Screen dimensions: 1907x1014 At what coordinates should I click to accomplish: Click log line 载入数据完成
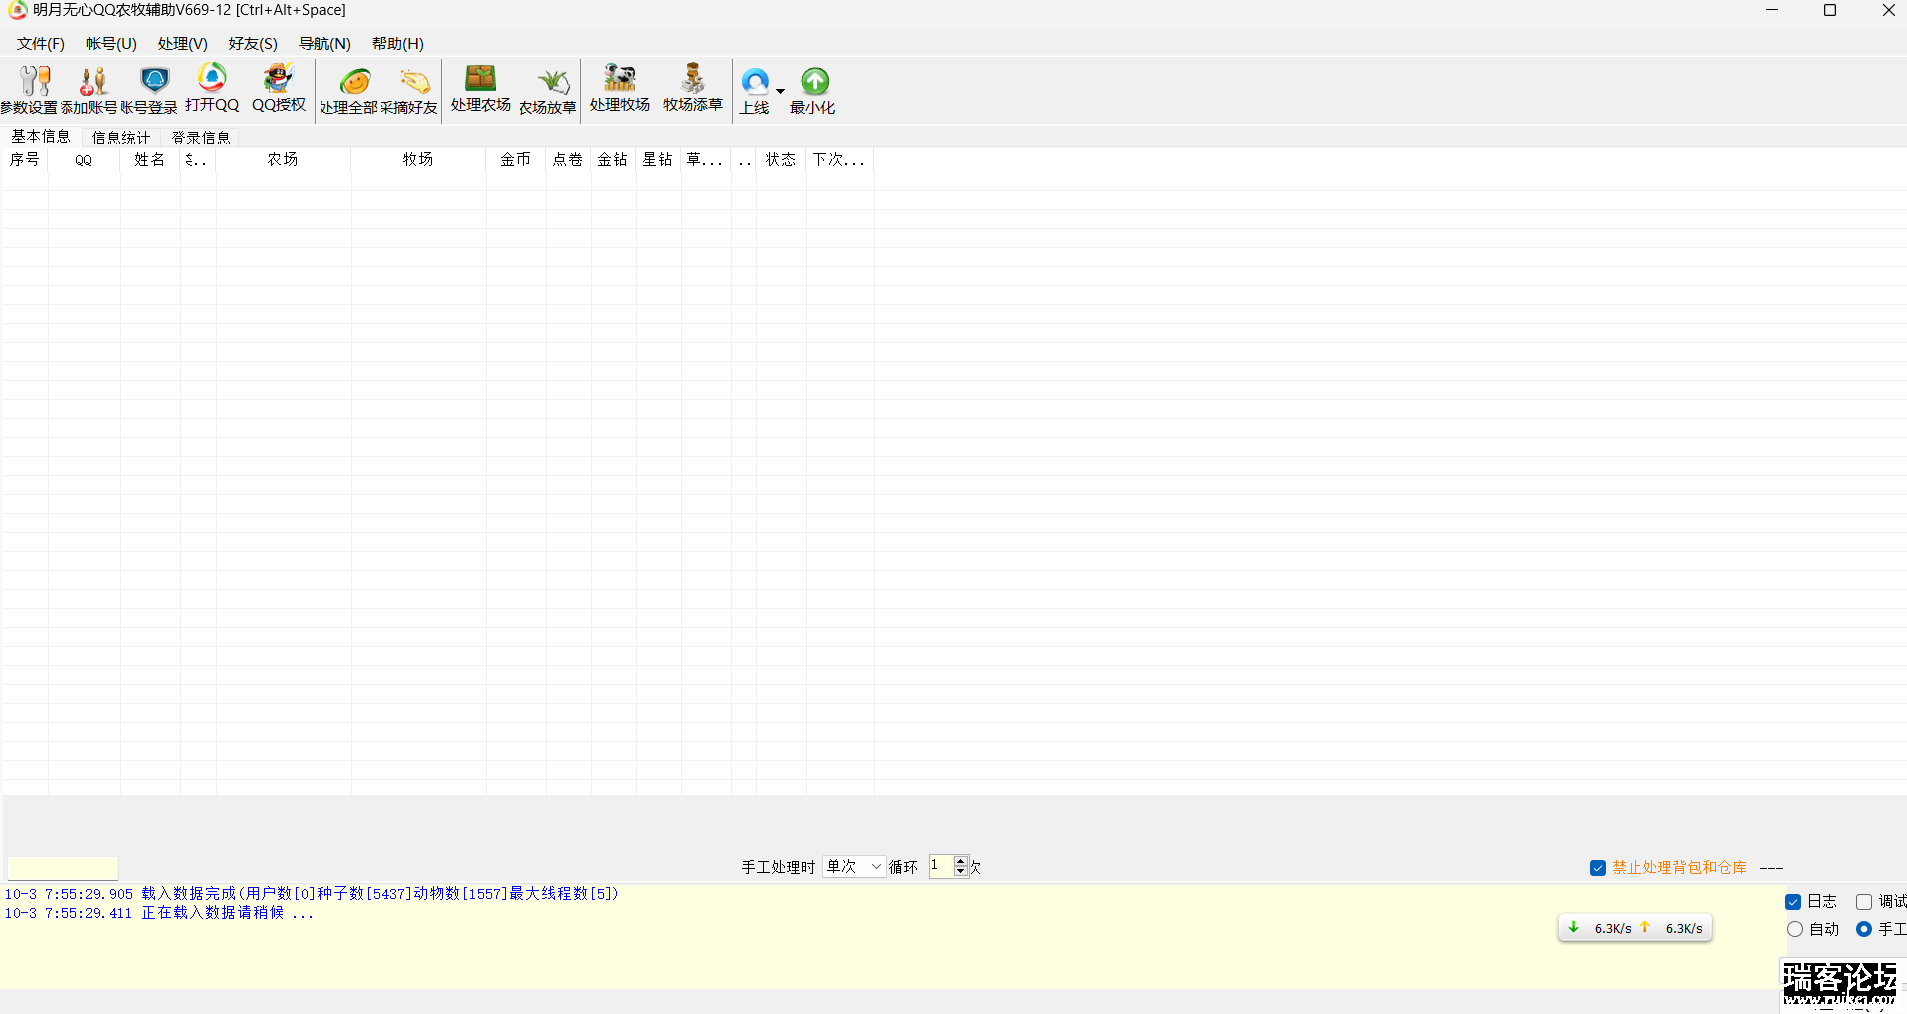tap(312, 894)
